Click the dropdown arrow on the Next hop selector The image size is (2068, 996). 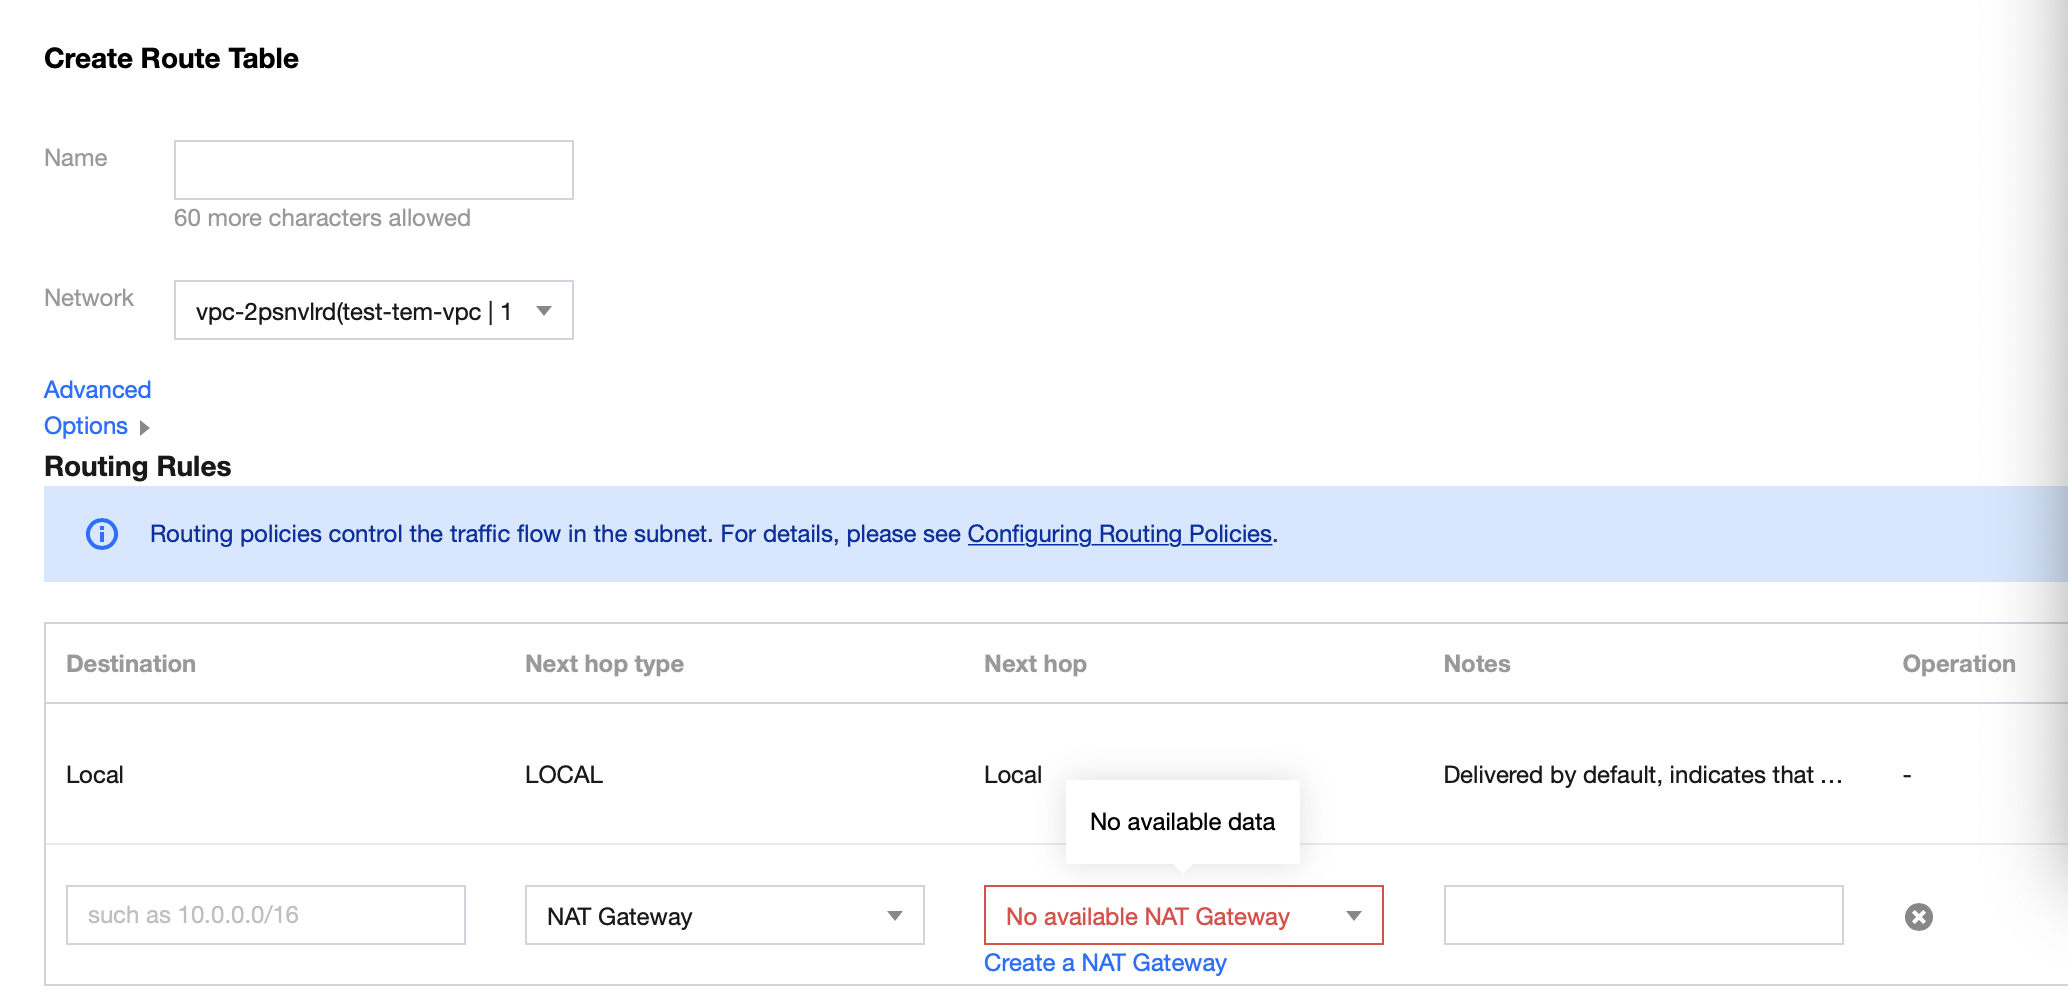pos(1355,915)
